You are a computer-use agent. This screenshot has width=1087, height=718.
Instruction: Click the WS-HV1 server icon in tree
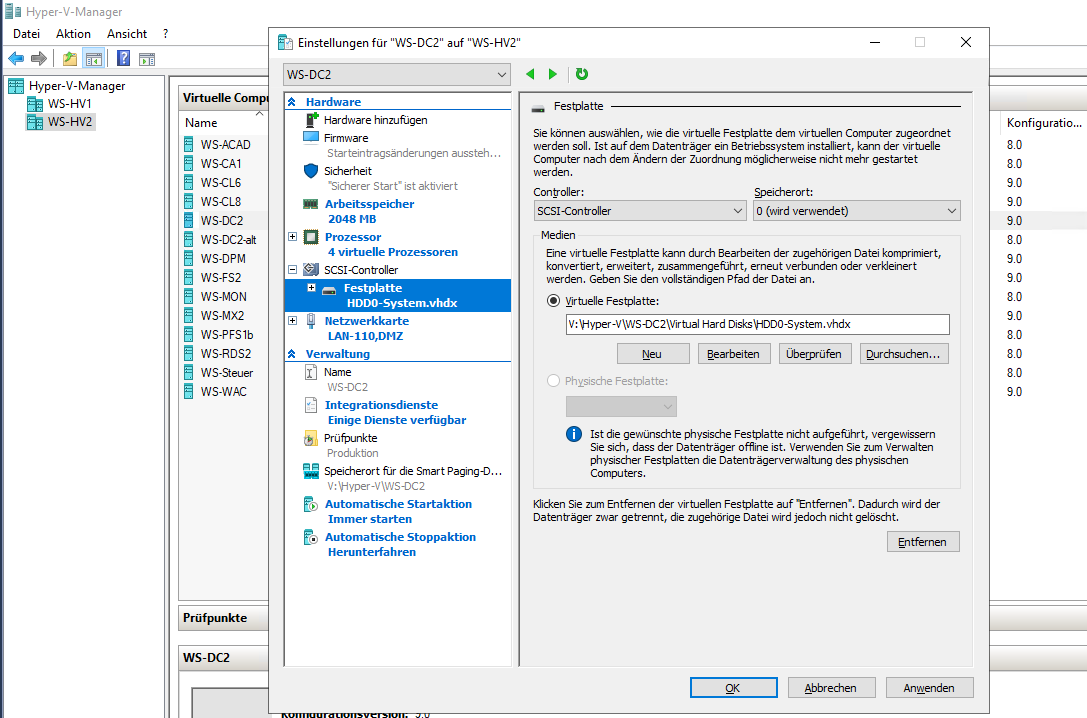(35, 104)
